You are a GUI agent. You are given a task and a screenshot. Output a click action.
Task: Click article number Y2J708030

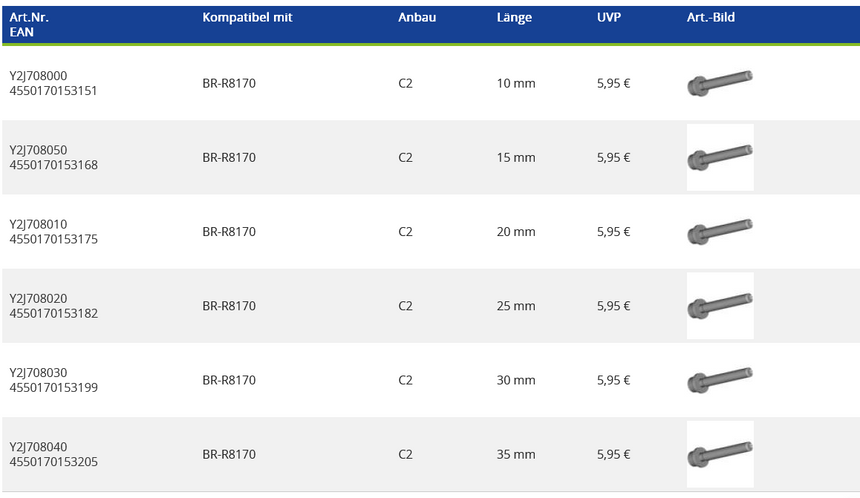click(38, 372)
